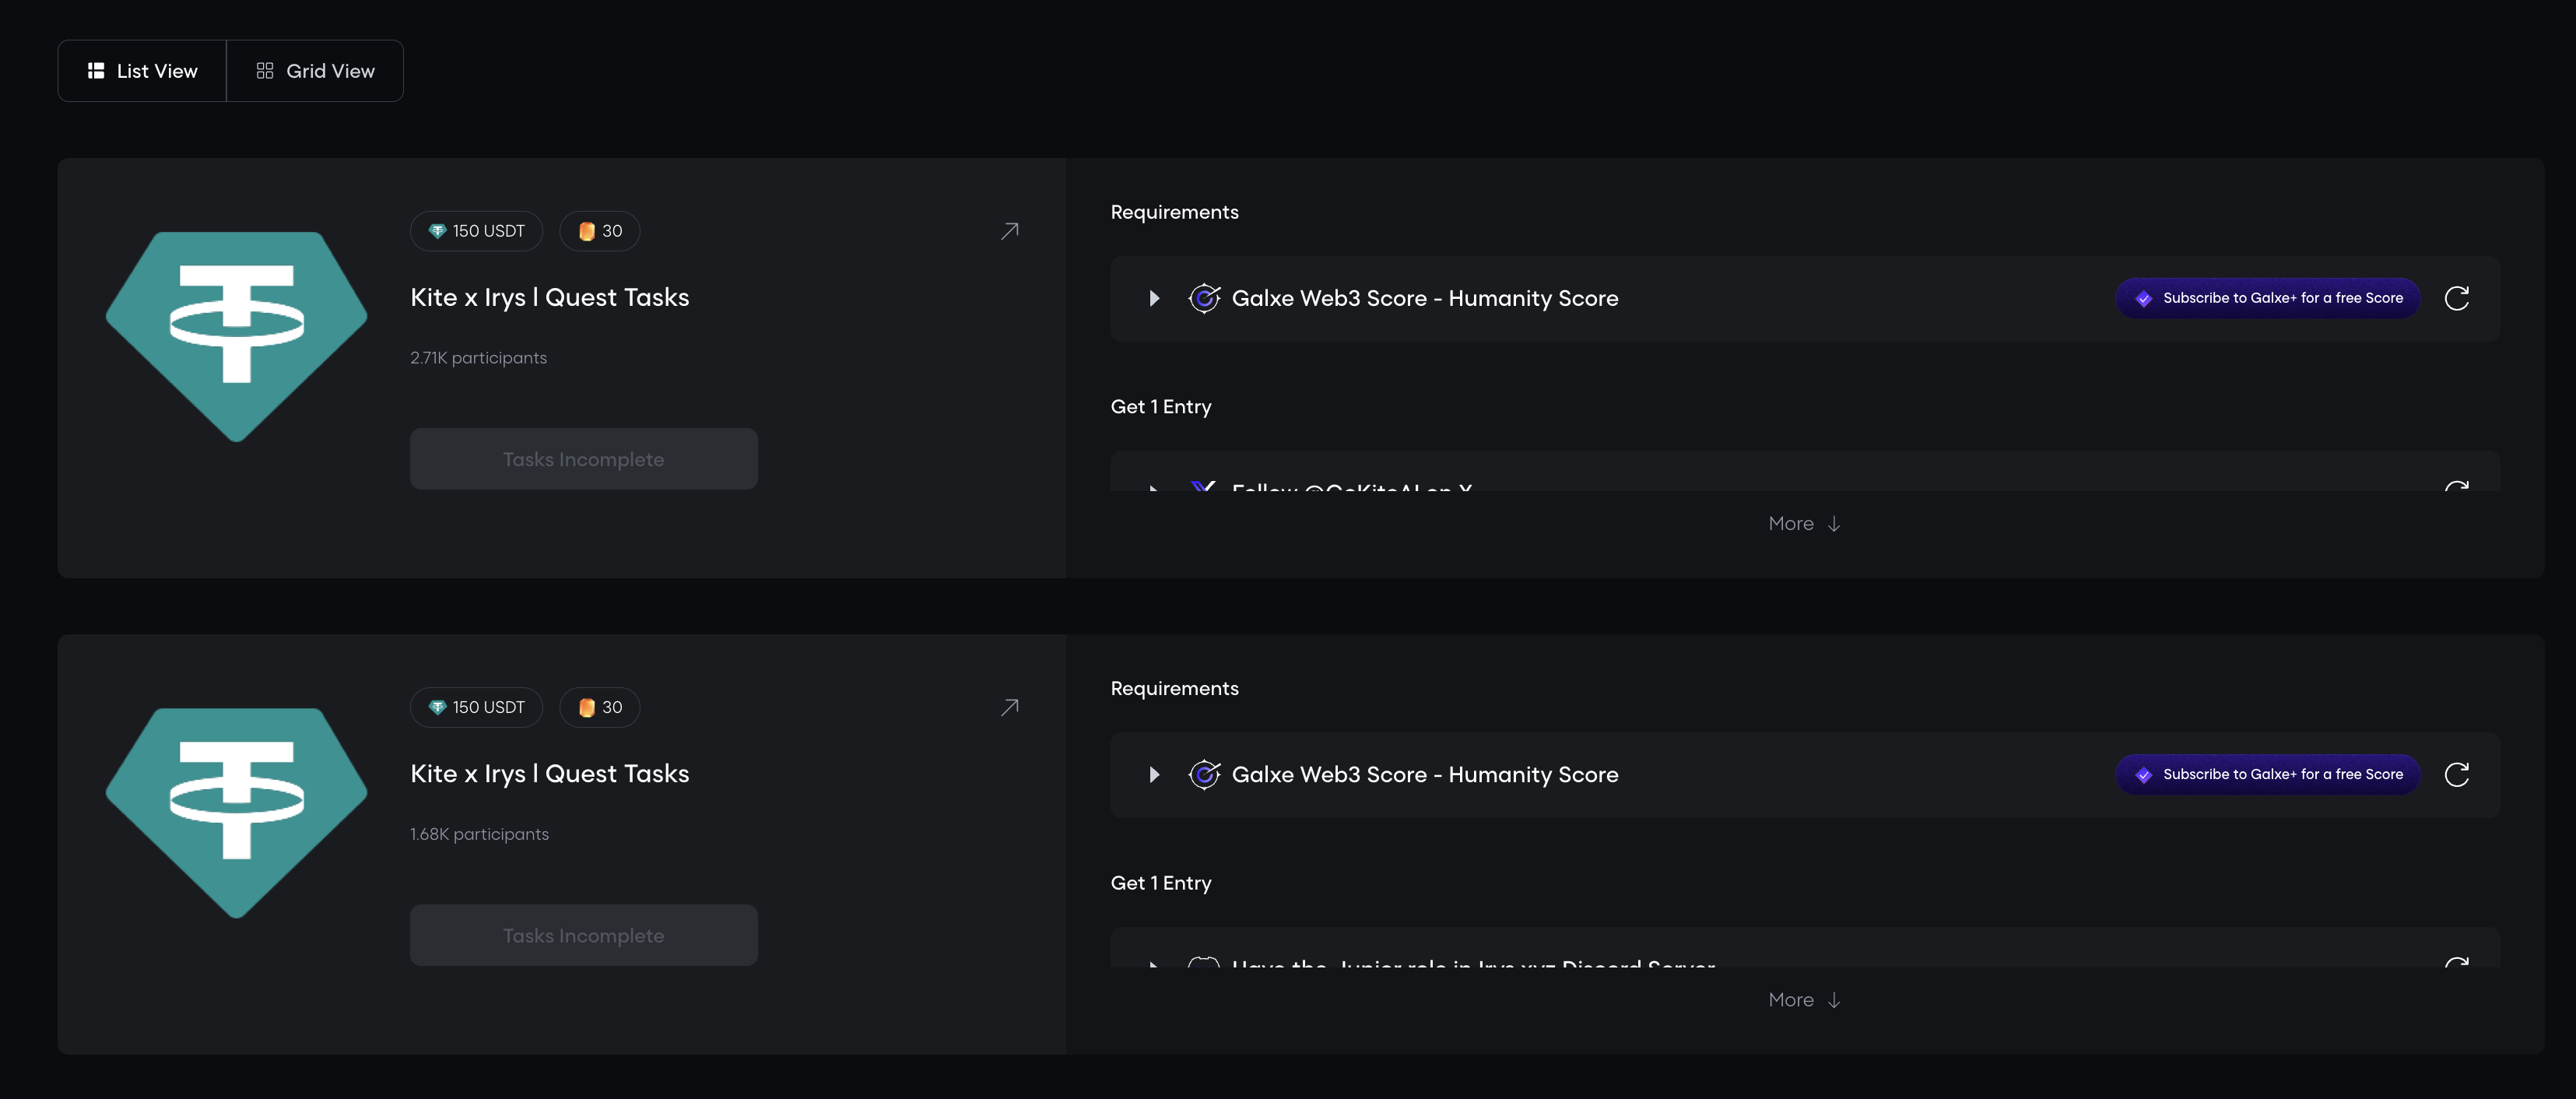Click Tasks Incomplete button in second quest
This screenshot has width=2576, height=1099.
[583, 935]
